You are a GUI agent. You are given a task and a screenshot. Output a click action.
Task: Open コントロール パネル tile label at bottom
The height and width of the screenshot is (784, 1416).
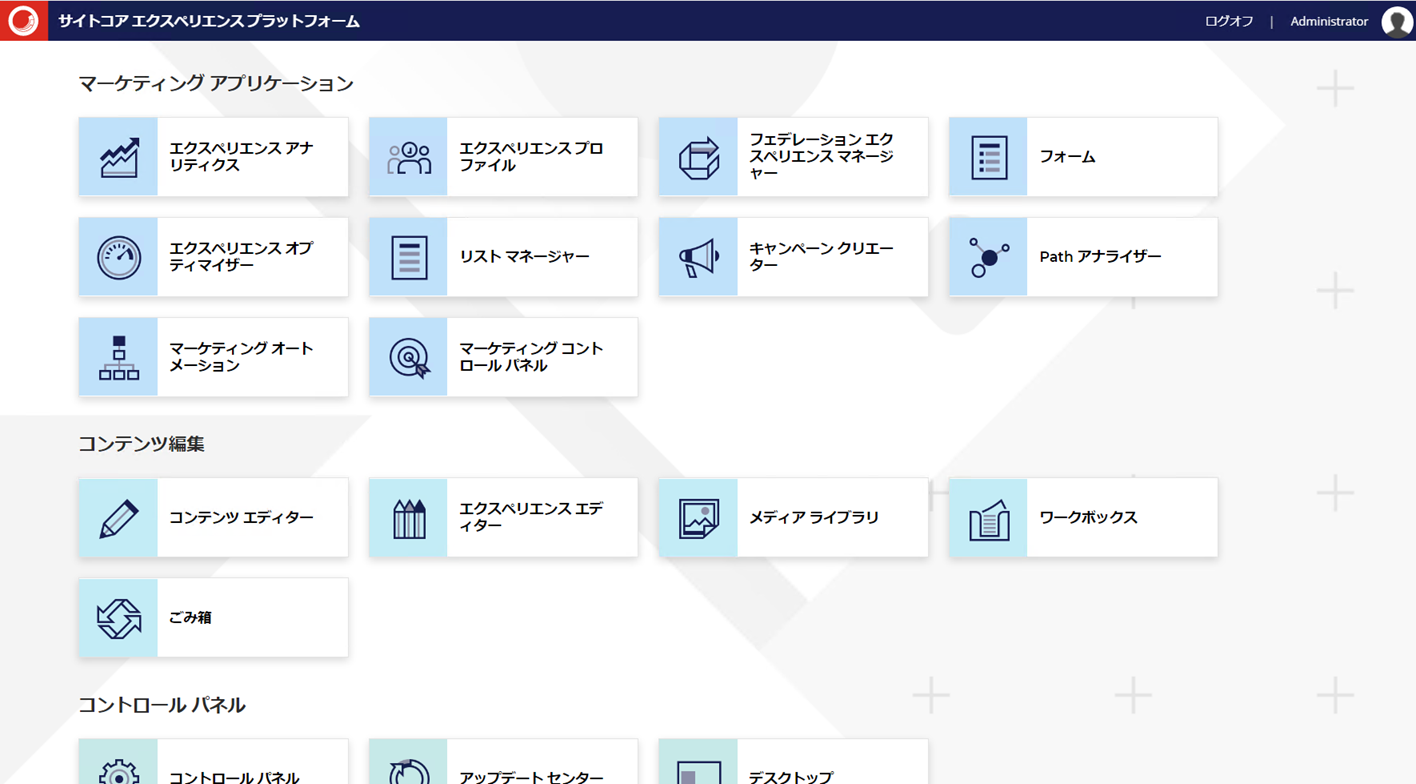click(234, 777)
